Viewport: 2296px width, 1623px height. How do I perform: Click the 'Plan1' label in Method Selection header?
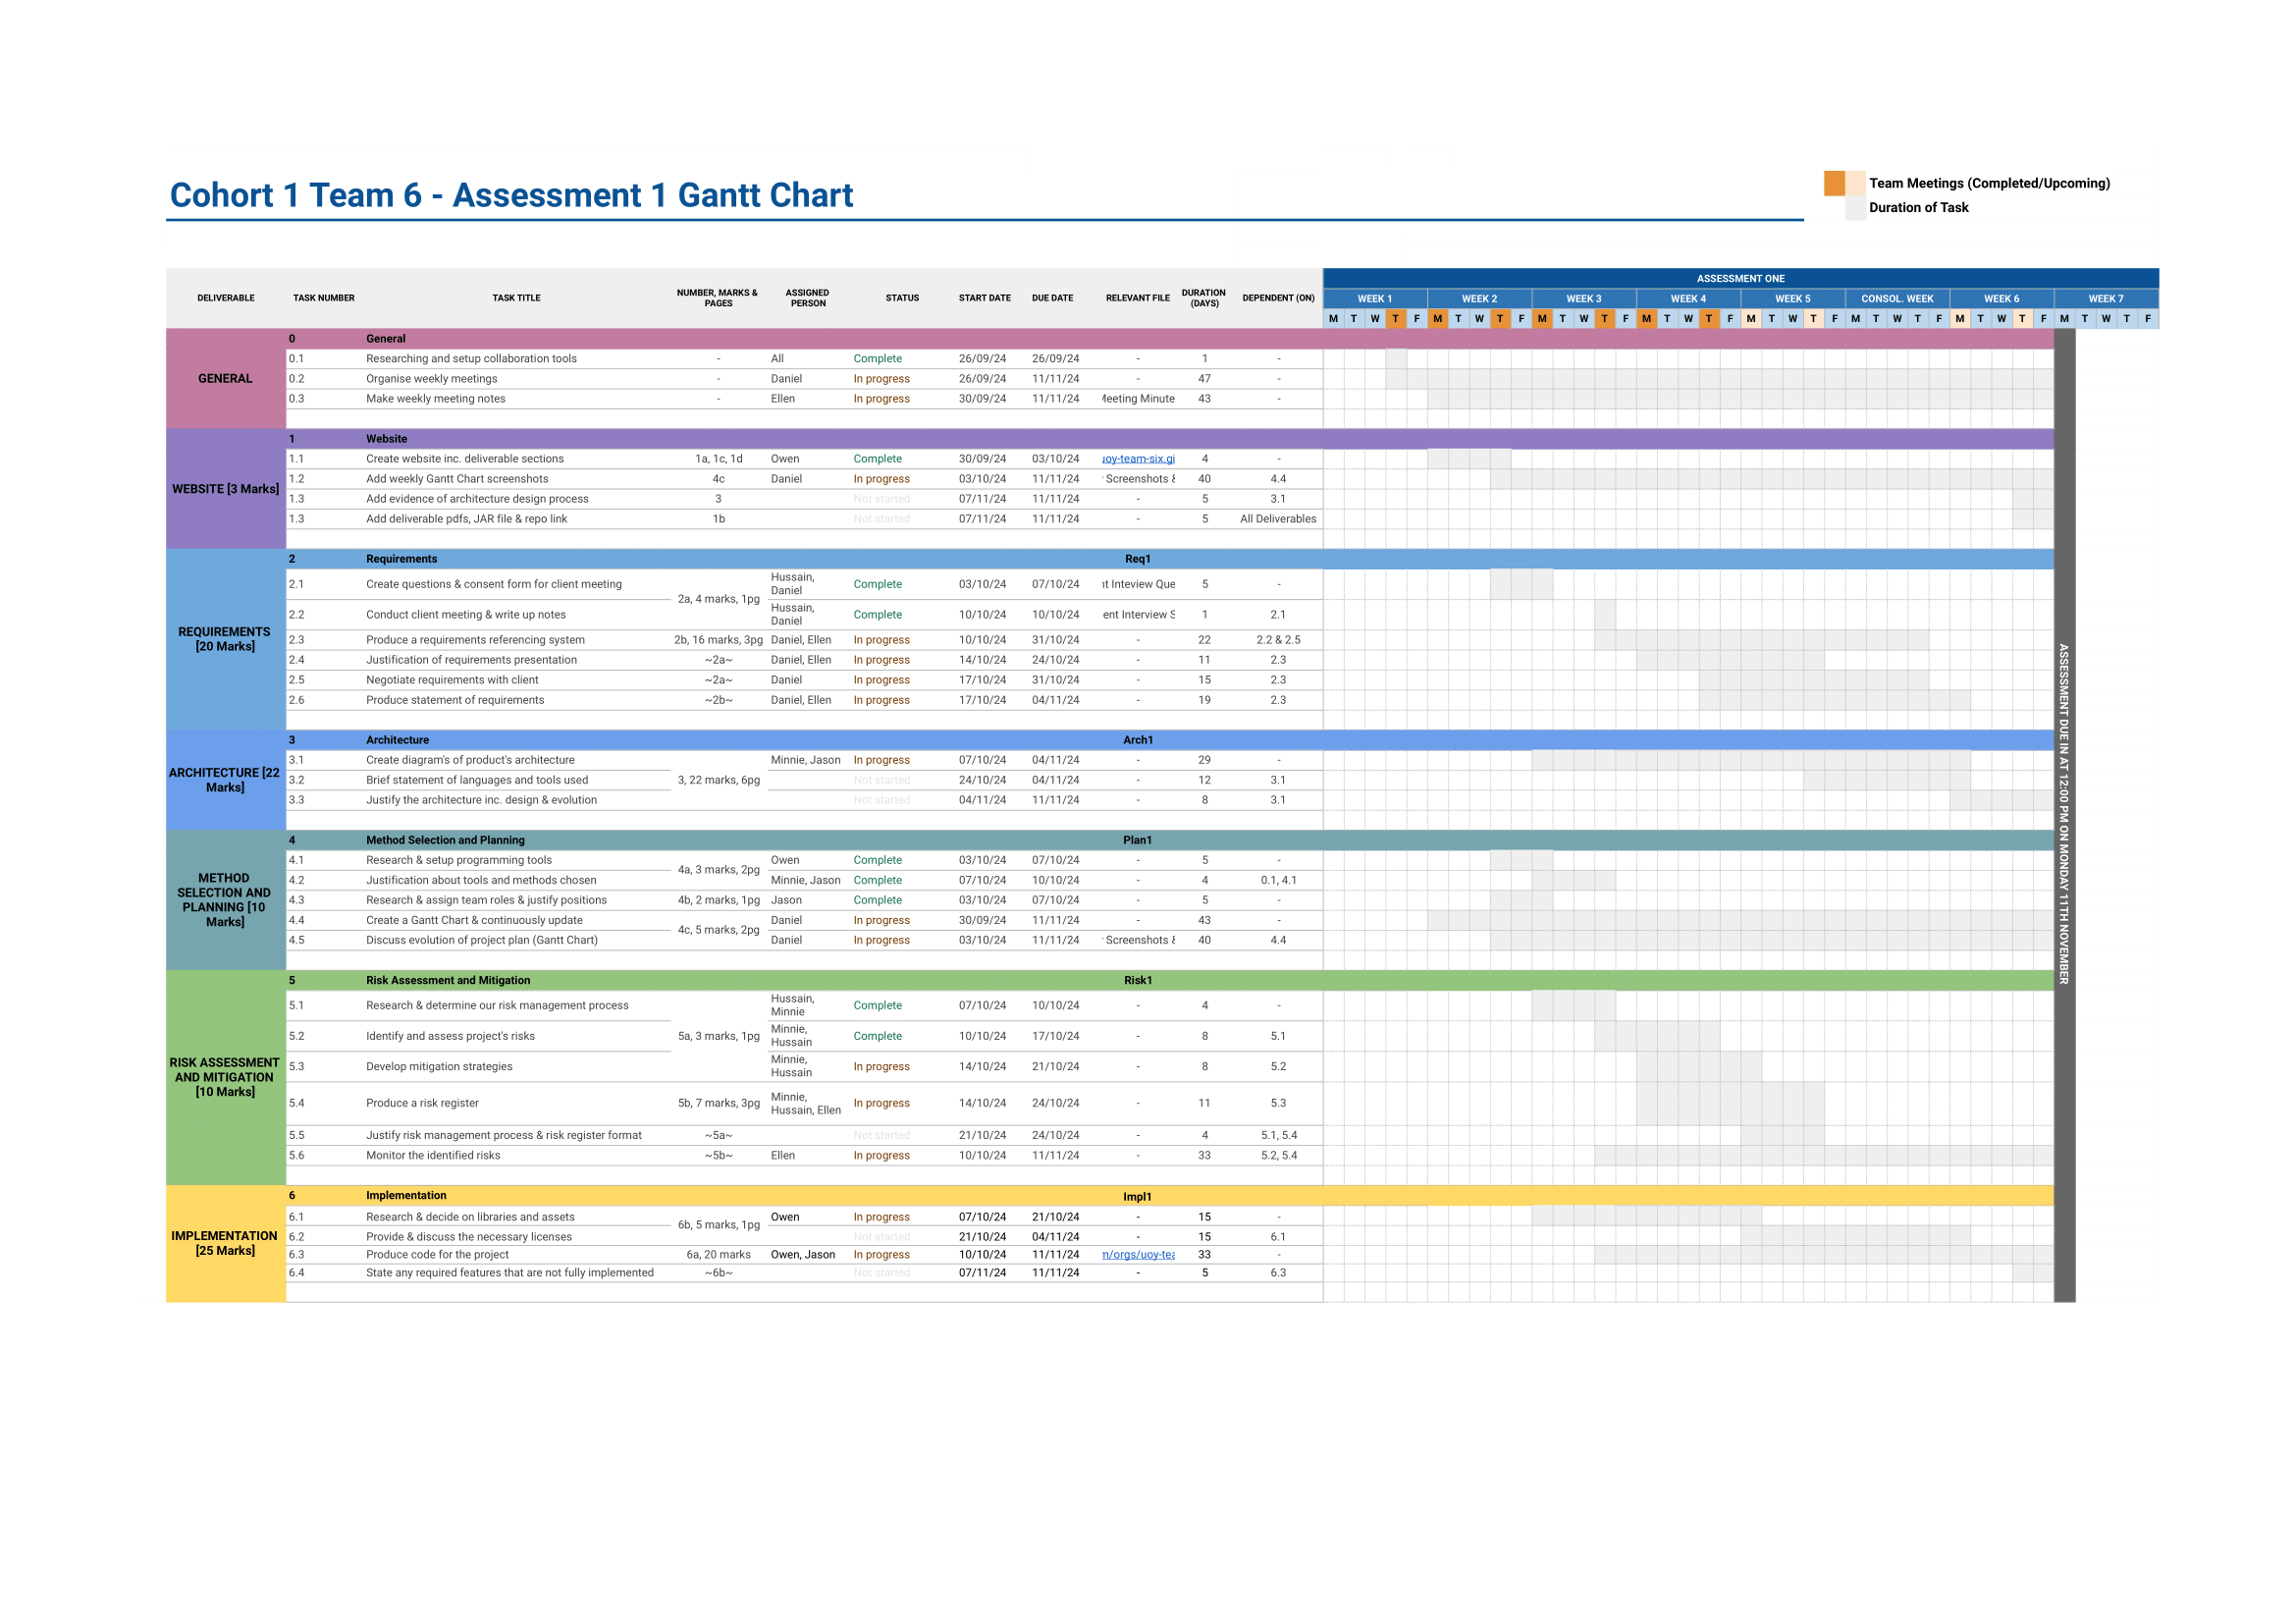pyautogui.click(x=1138, y=840)
